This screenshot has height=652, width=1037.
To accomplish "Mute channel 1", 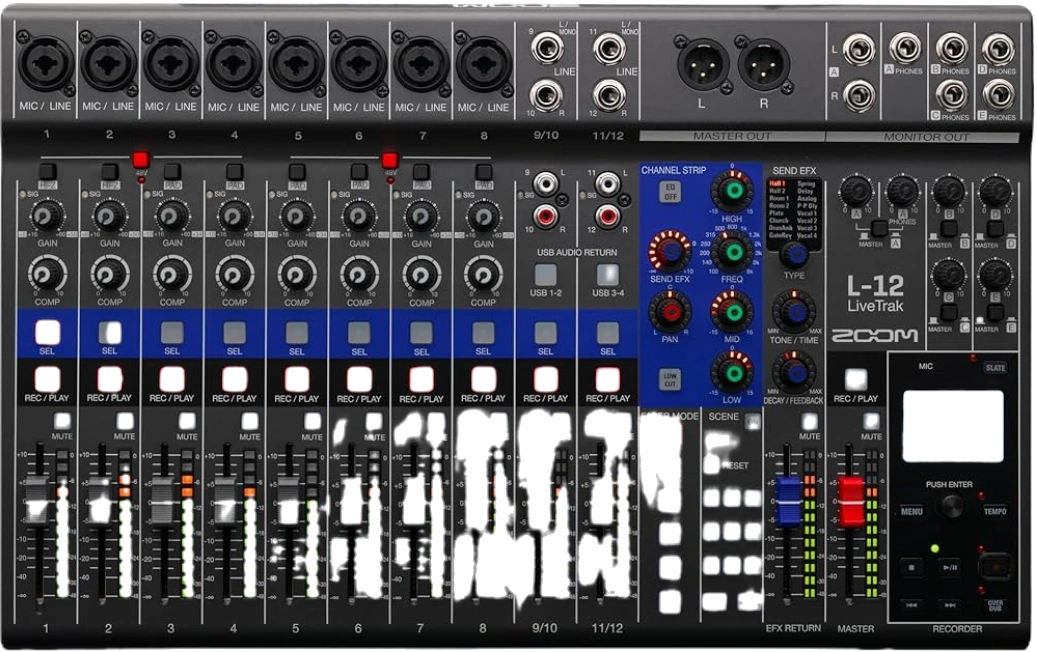I will coord(62,421).
